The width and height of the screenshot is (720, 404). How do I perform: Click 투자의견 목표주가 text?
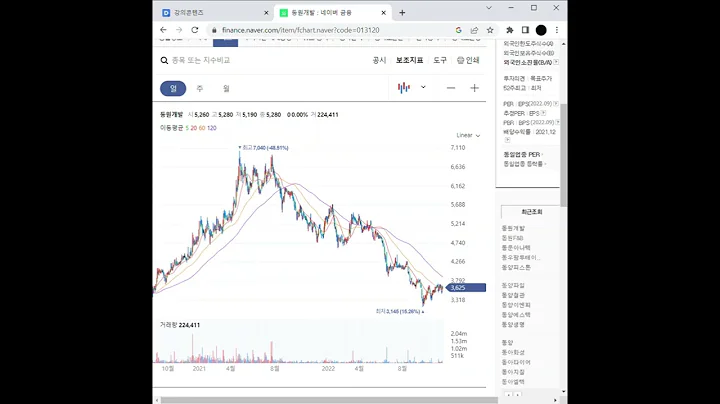[528, 79]
